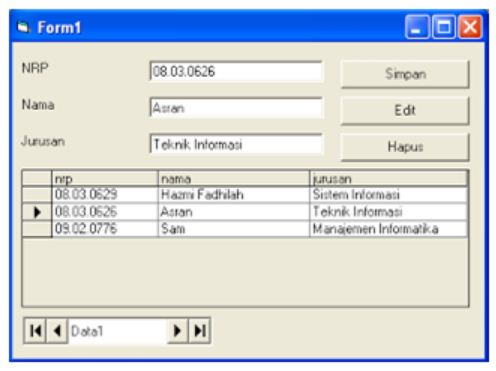This screenshot has height=371, width=496.
Task: Focus the Nama text box
Action: coord(236,108)
